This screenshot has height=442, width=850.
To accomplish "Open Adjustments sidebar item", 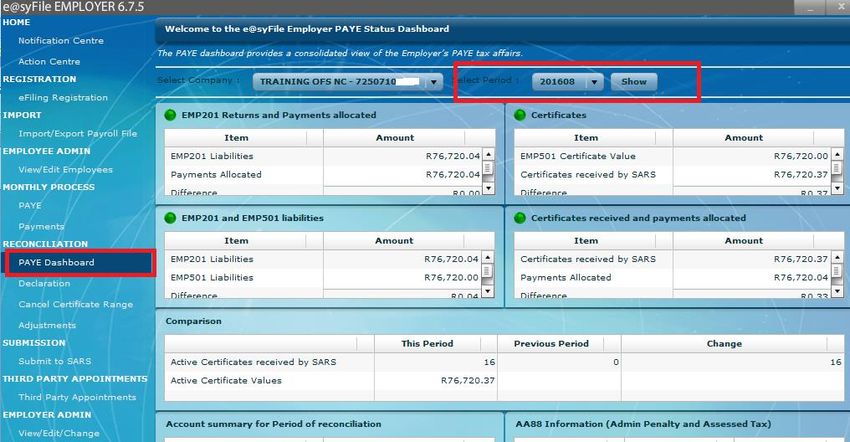I will [47, 325].
